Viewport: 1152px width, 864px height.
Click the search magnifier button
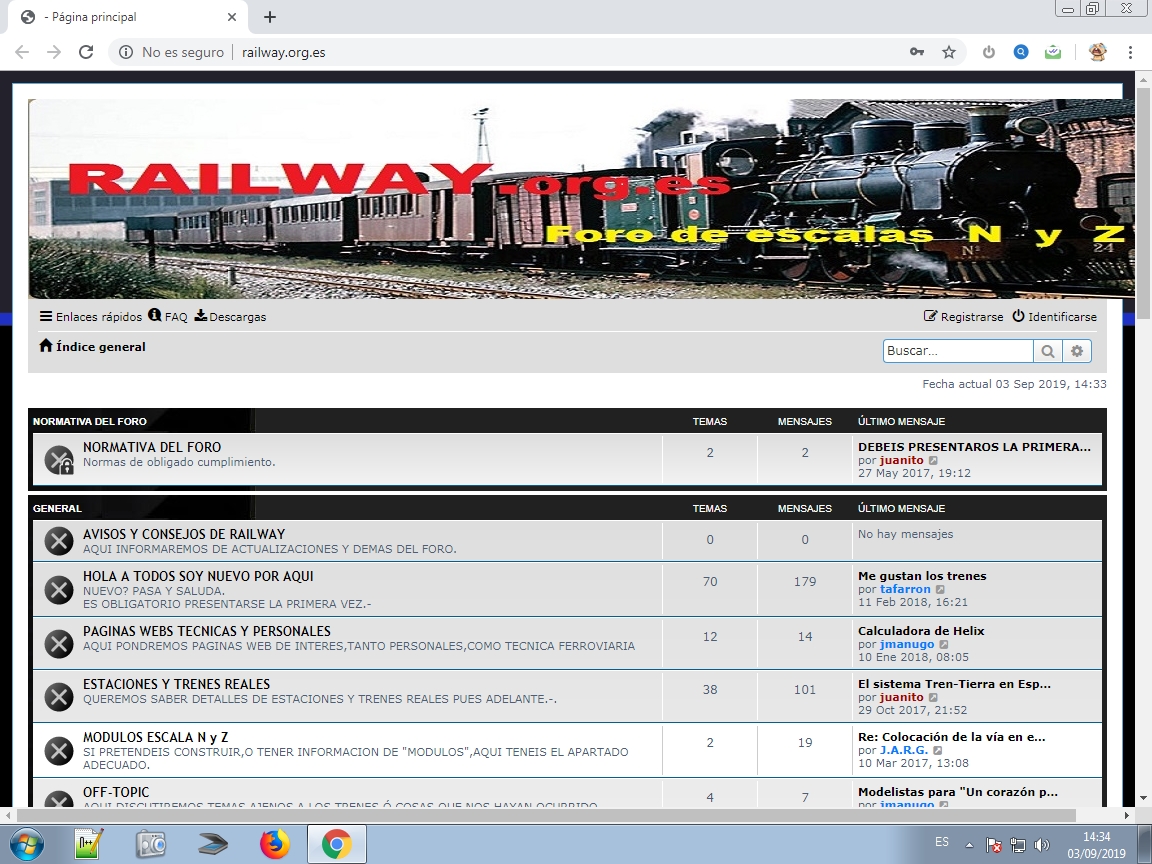(1047, 351)
